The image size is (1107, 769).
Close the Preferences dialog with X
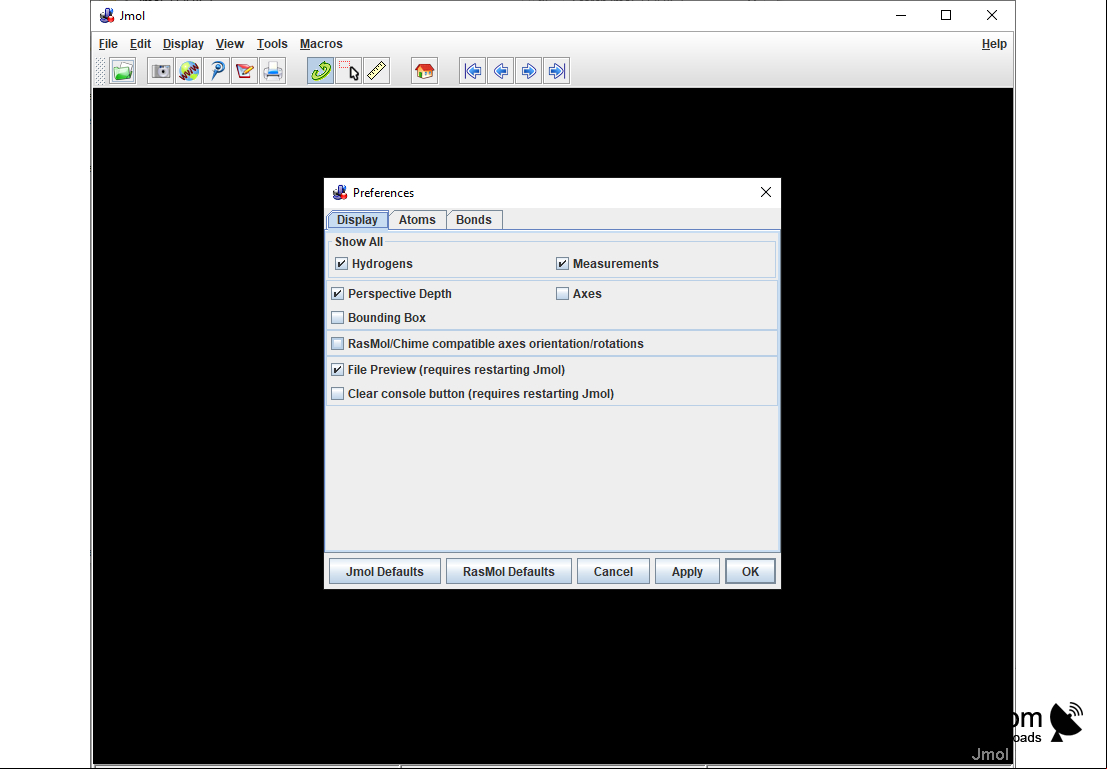pyautogui.click(x=765, y=192)
